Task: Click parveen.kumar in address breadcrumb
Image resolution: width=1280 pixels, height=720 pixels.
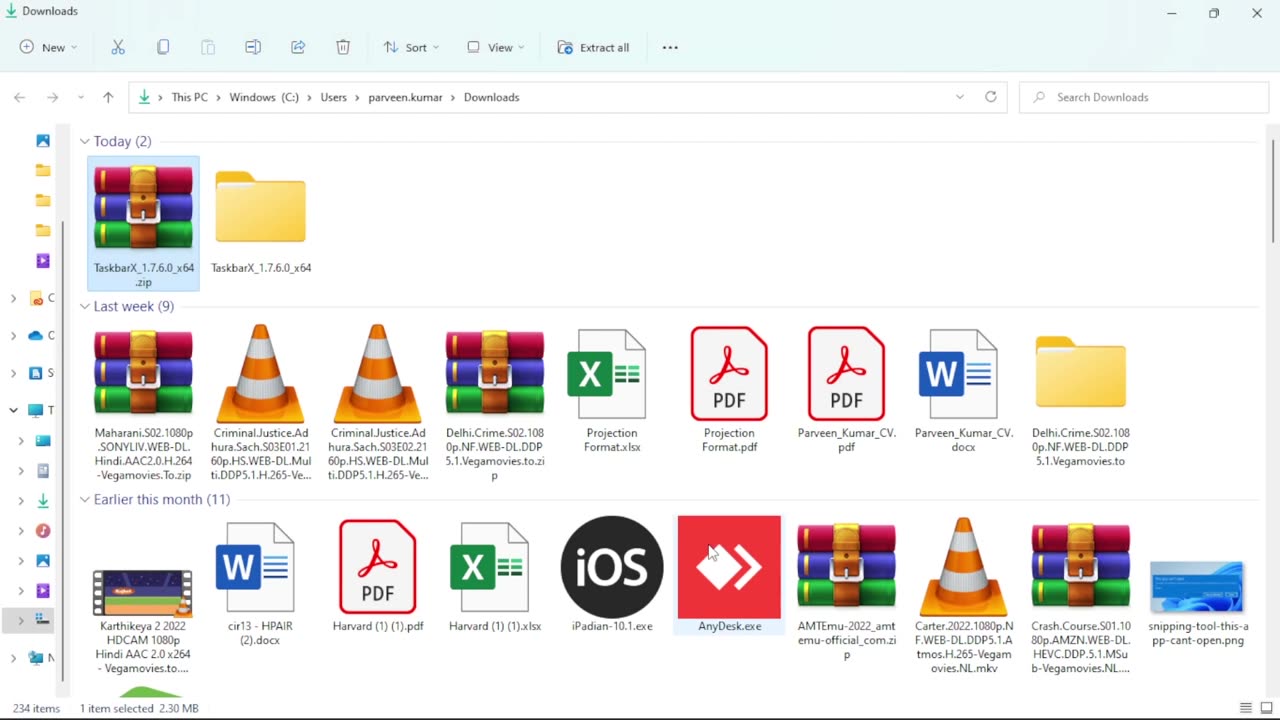Action: pyautogui.click(x=405, y=97)
